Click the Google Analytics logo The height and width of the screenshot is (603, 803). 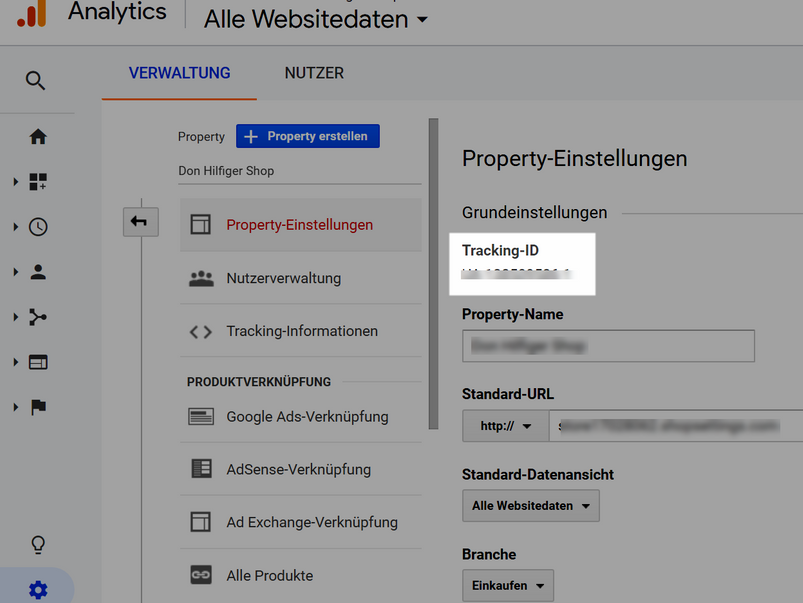32,14
